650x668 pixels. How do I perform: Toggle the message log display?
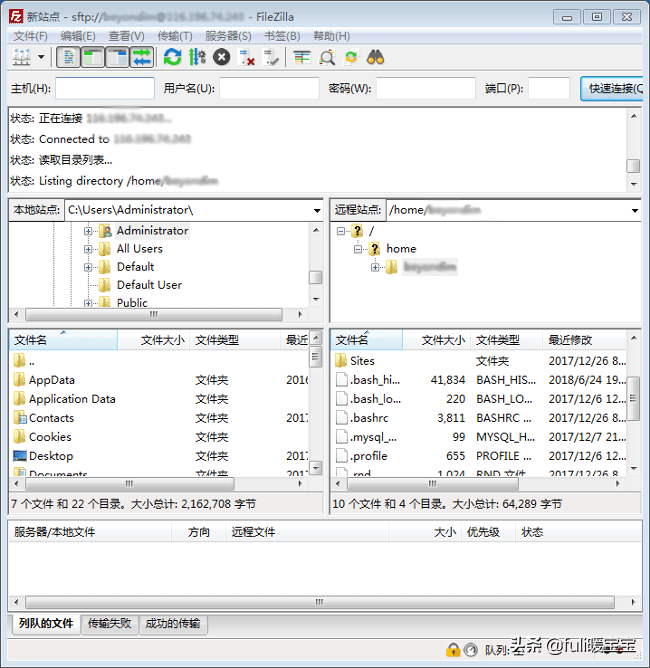pos(68,57)
